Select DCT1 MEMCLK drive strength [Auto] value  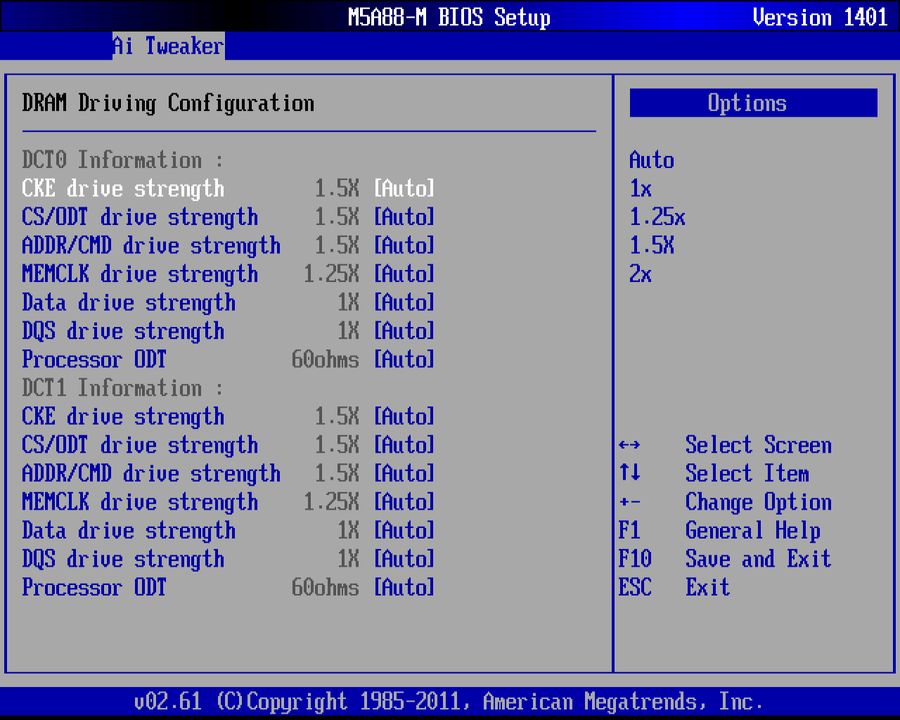(404, 502)
